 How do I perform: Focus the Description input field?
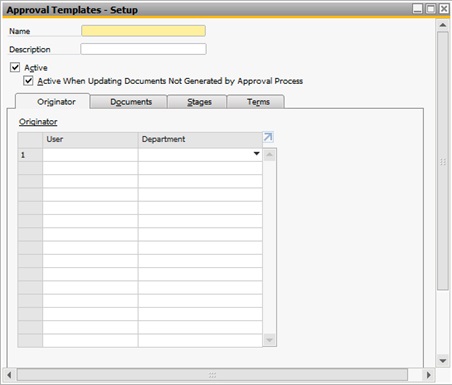(x=143, y=49)
